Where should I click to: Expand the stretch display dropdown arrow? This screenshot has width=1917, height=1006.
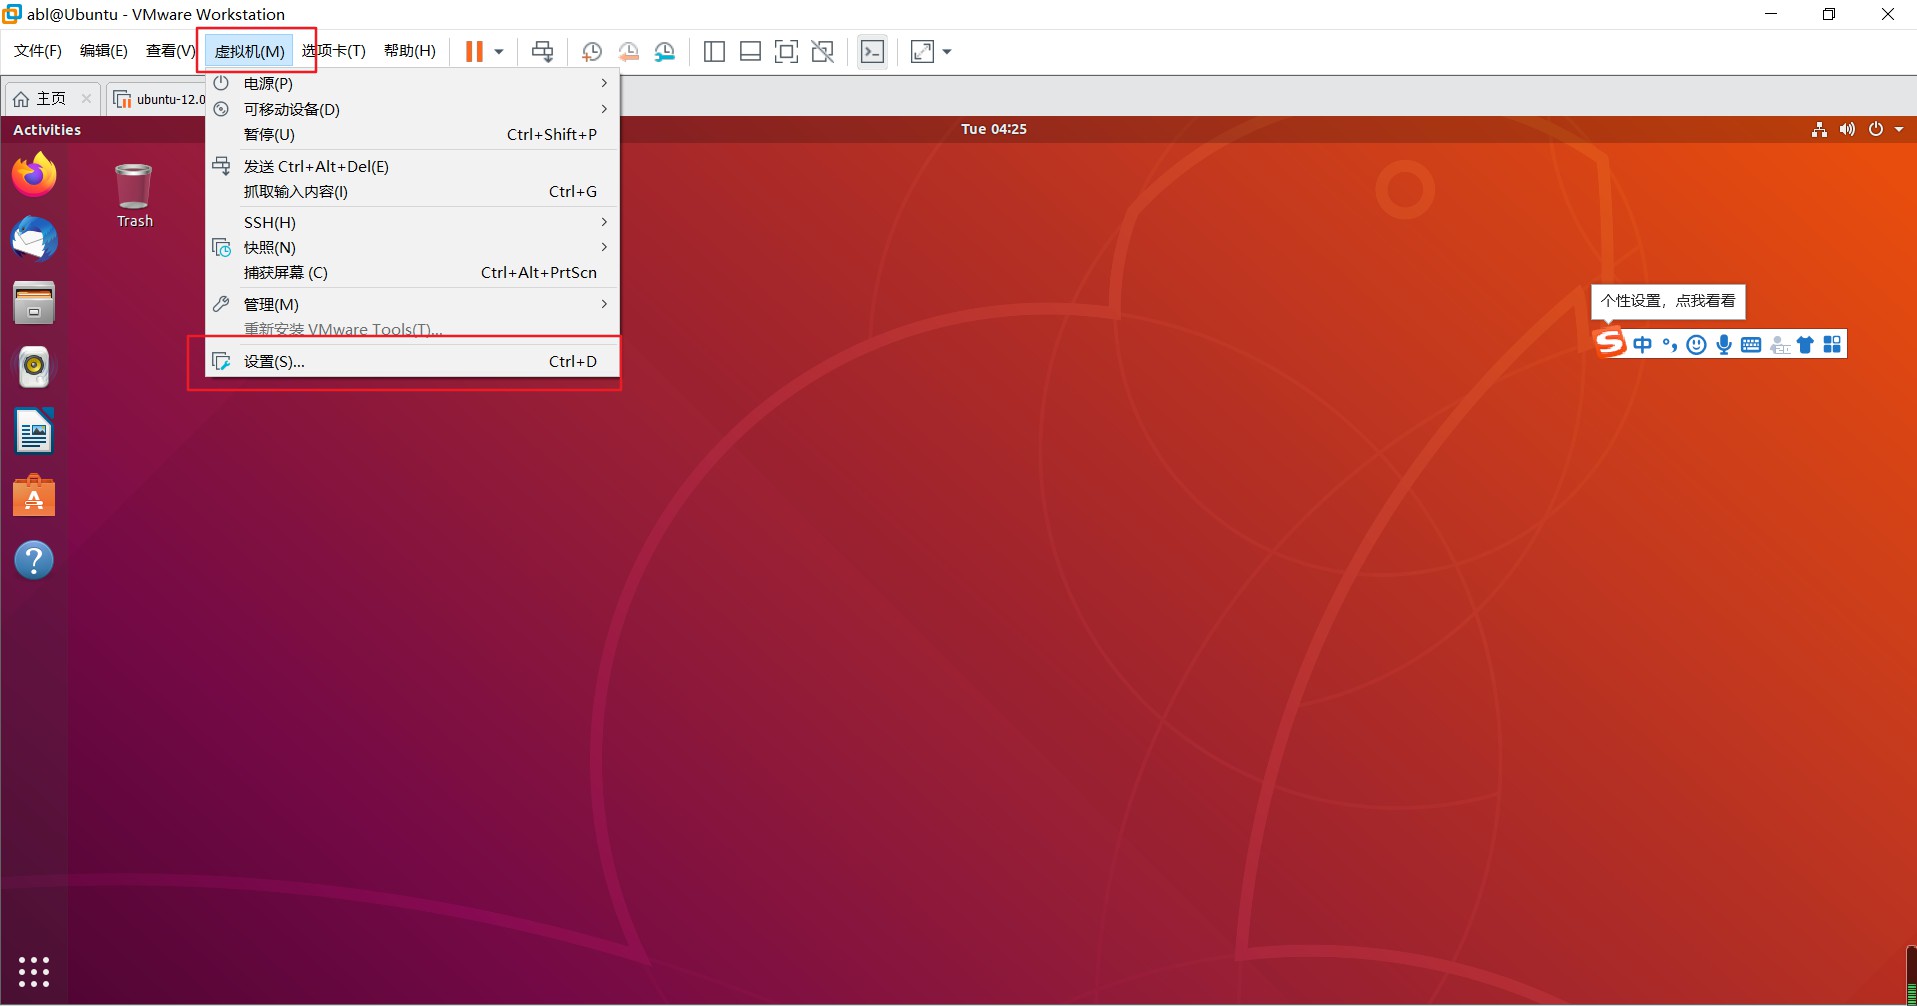click(947, 52)
